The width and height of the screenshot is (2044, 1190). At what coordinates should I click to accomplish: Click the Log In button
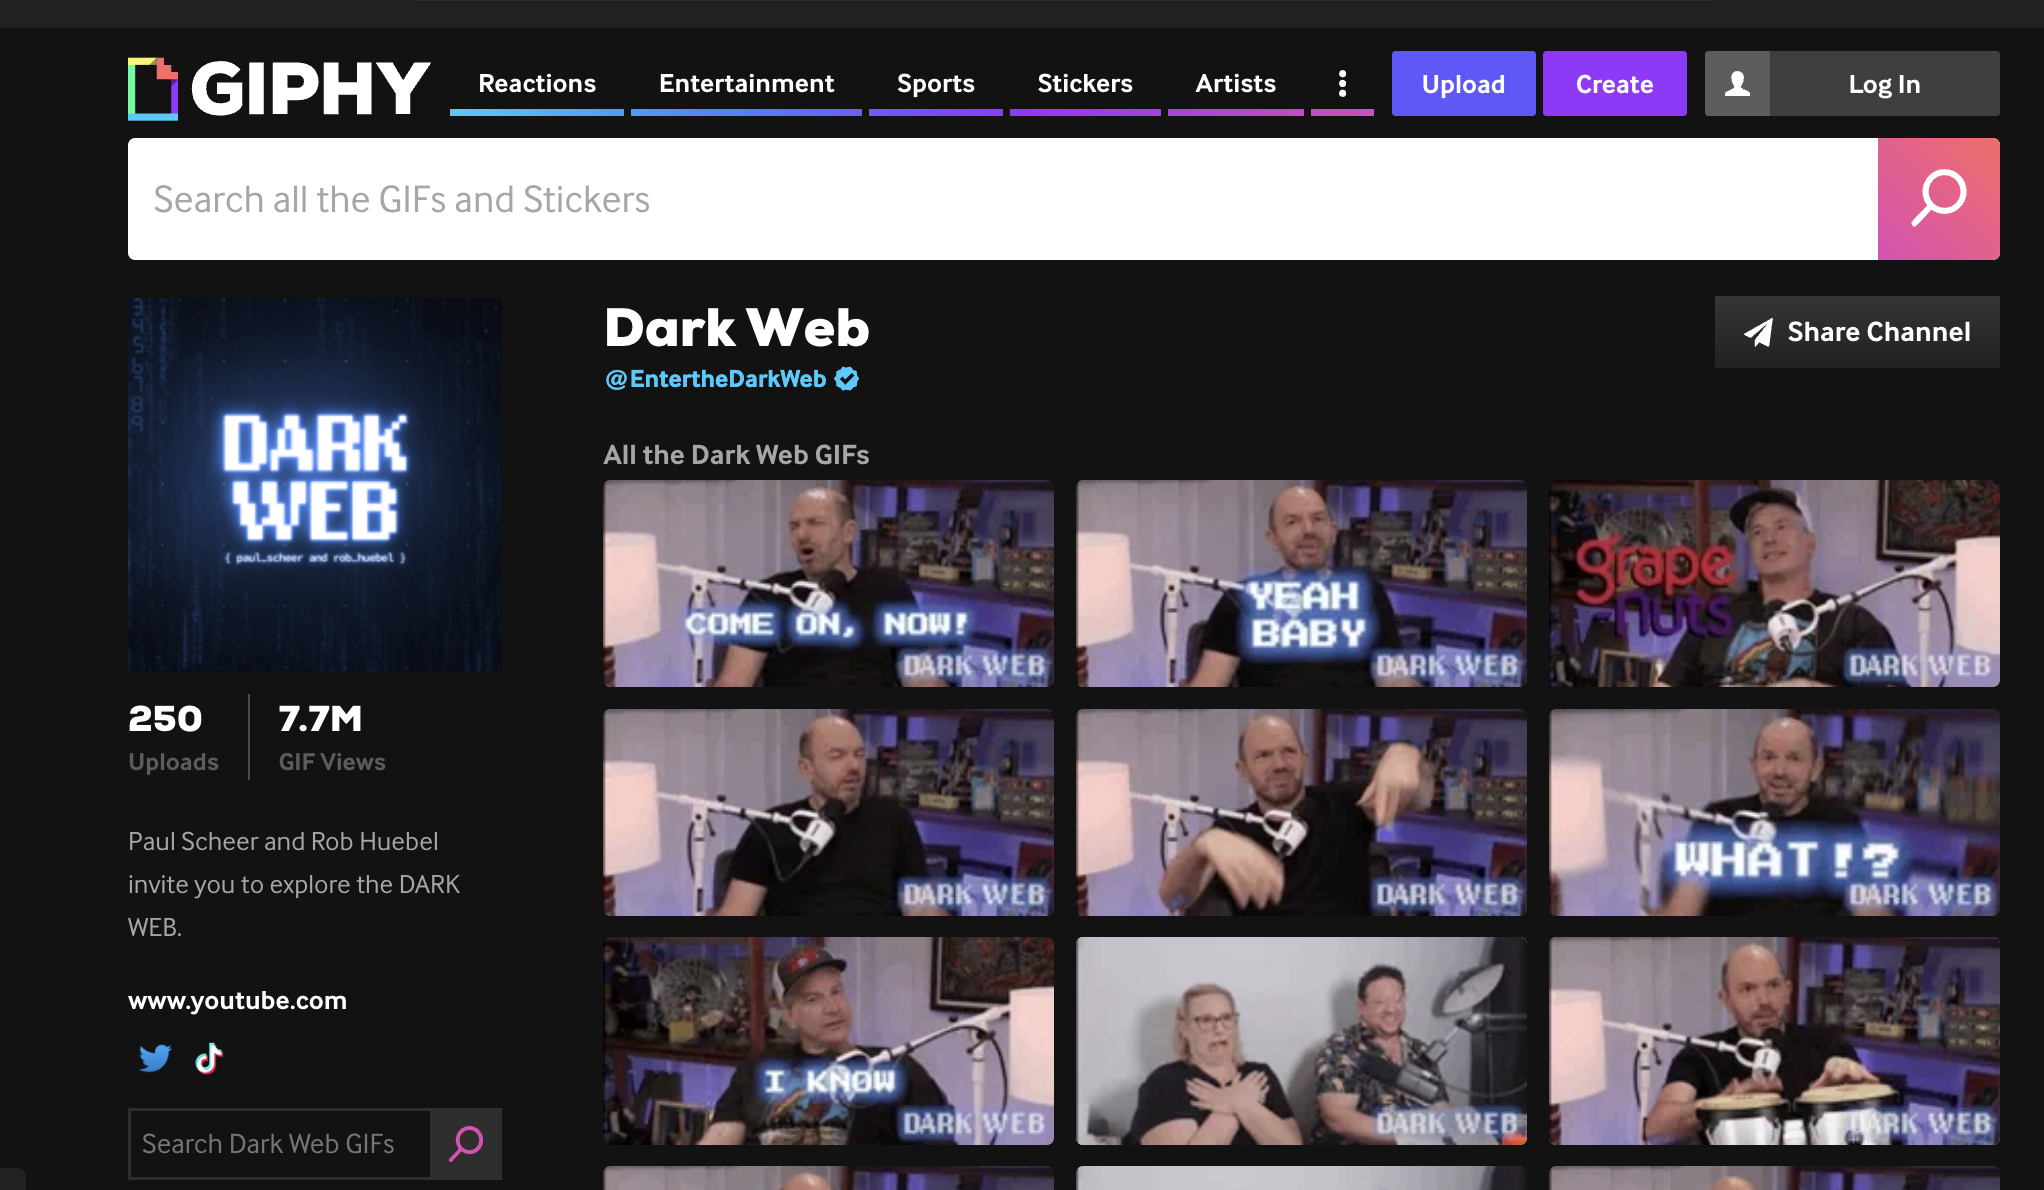1884,84
